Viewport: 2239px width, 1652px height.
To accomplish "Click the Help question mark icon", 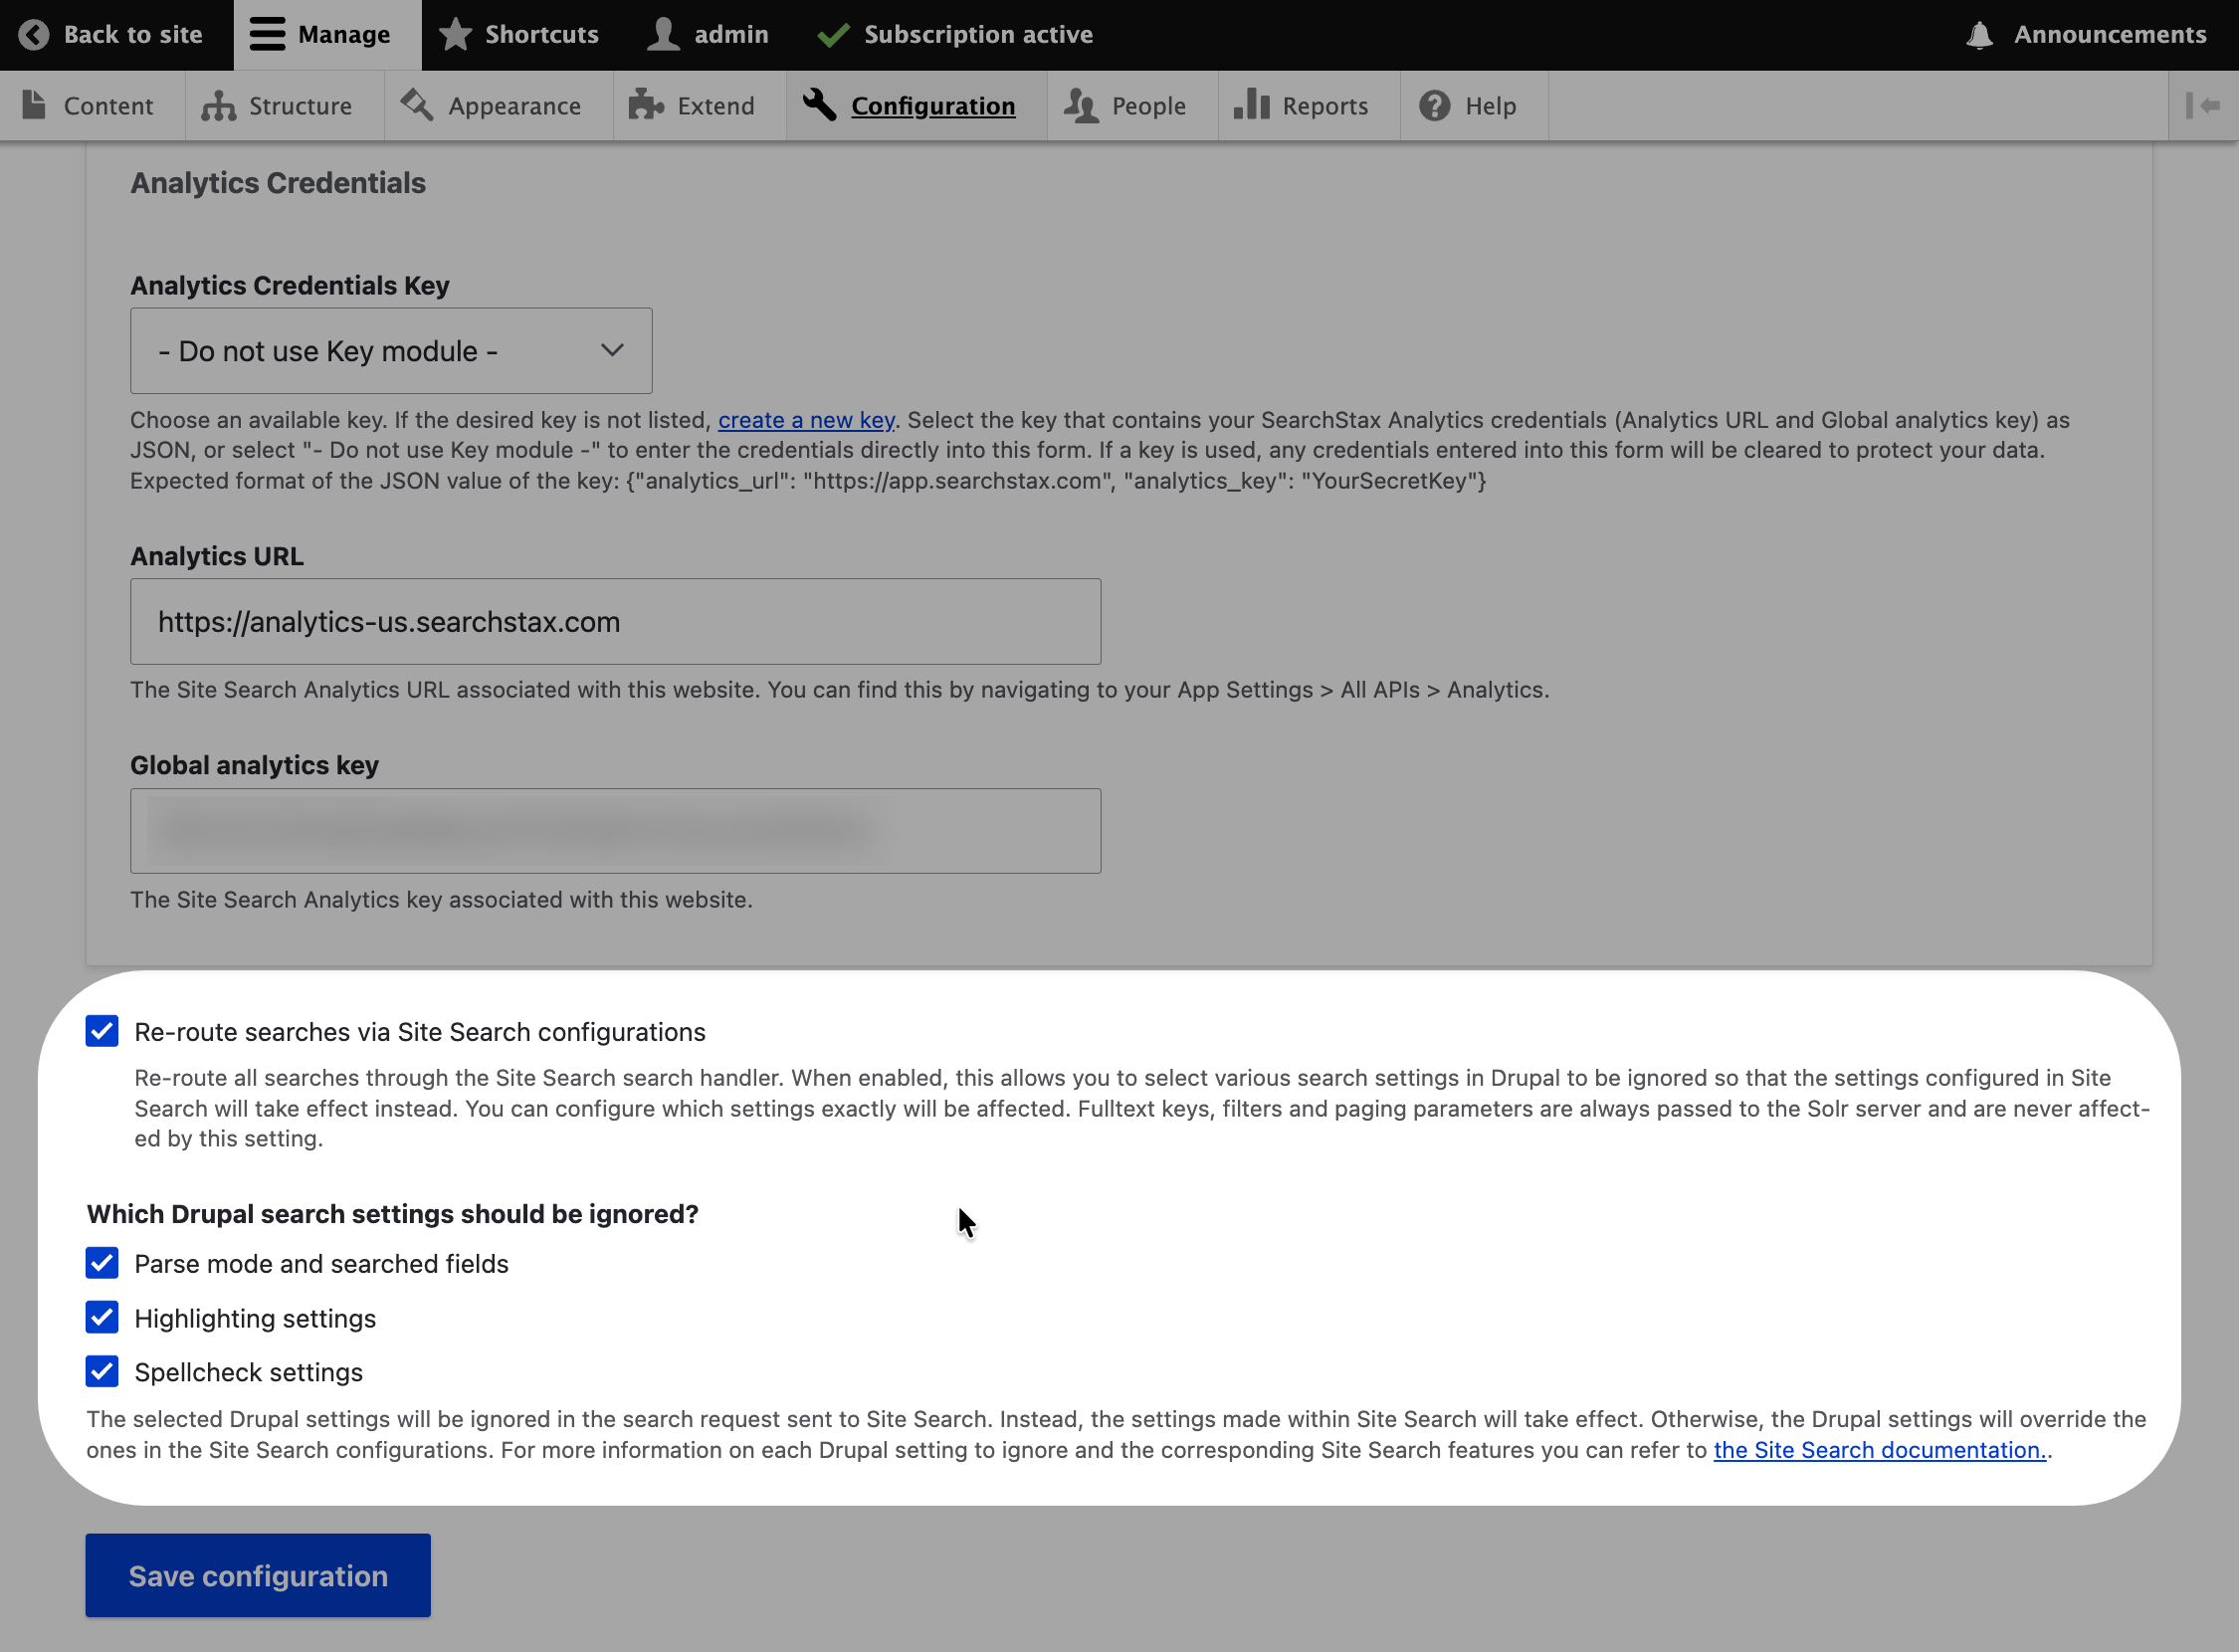I will [1434, 105].
